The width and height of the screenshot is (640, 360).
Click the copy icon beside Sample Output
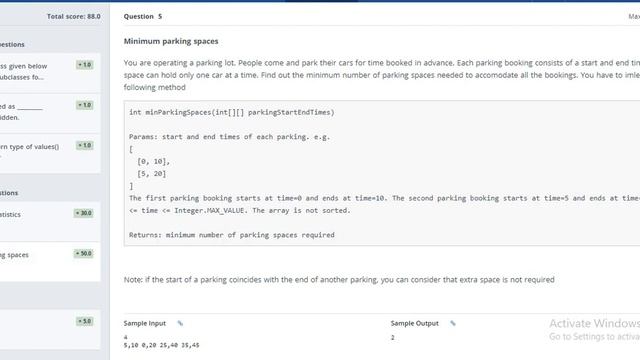point(453,323)
